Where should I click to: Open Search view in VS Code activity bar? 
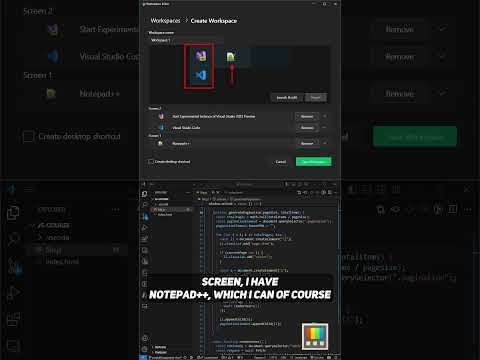tap(145, 205)
